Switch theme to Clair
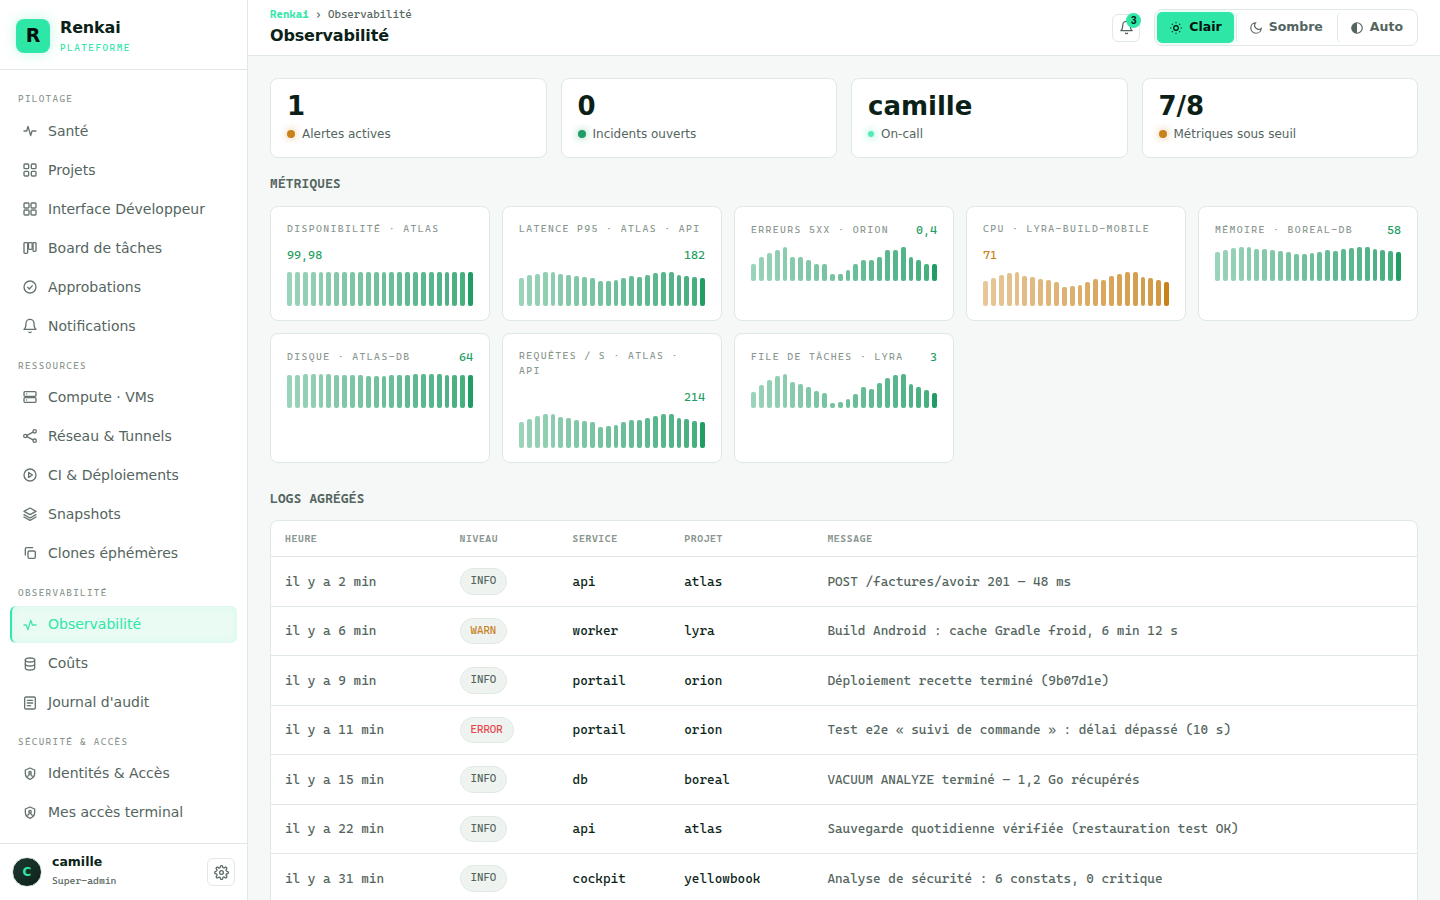Image resolution: width=1440 pixels, height=900 pixels. click(x=1196, y=27)
